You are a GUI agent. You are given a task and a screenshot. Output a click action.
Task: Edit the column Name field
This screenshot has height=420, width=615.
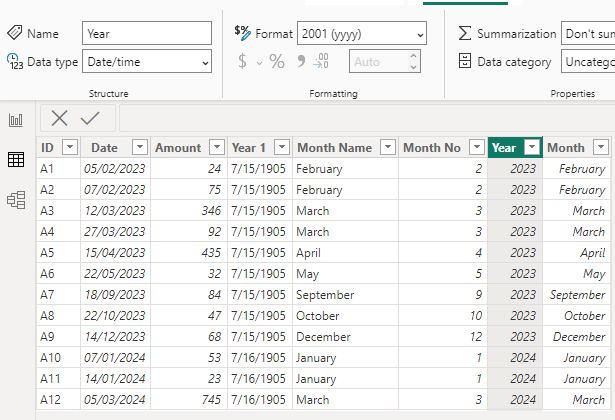click(x=147, y=33)
